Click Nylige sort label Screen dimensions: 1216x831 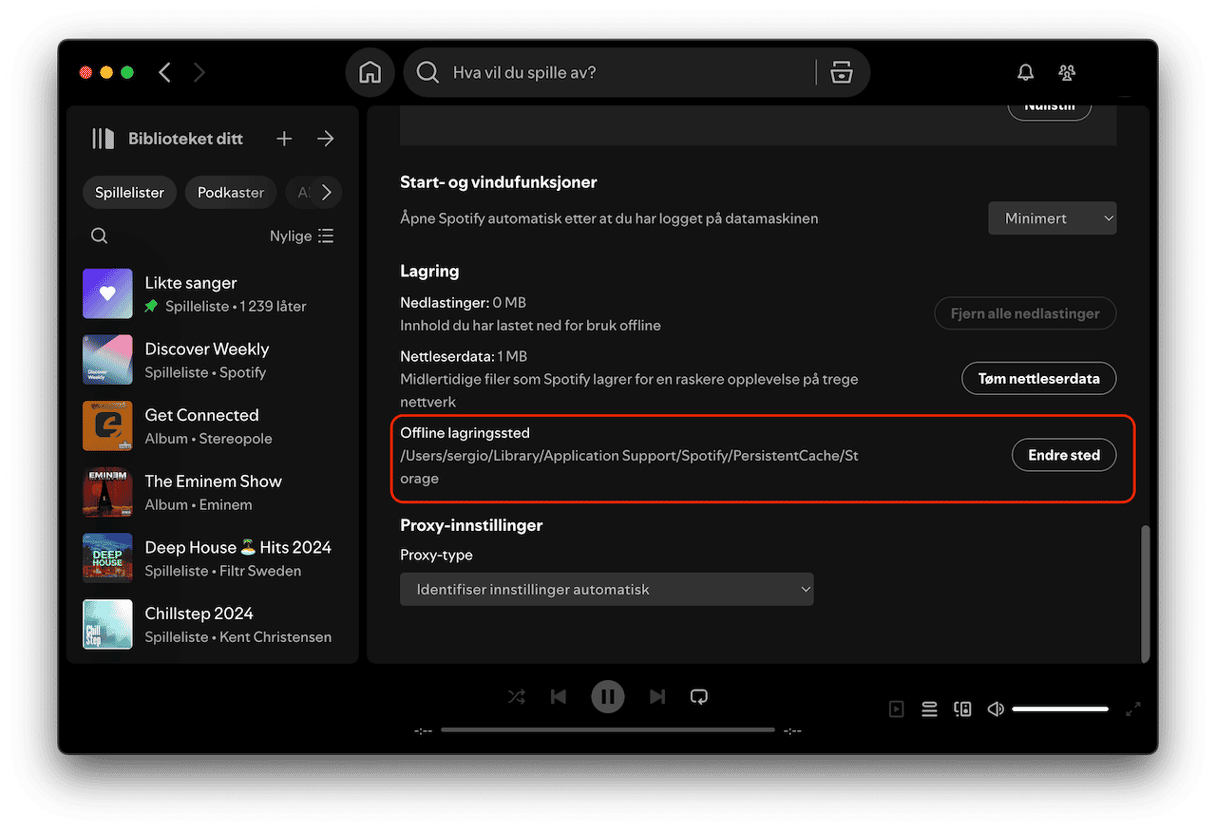pyautogui.click(x=291, y=236)
